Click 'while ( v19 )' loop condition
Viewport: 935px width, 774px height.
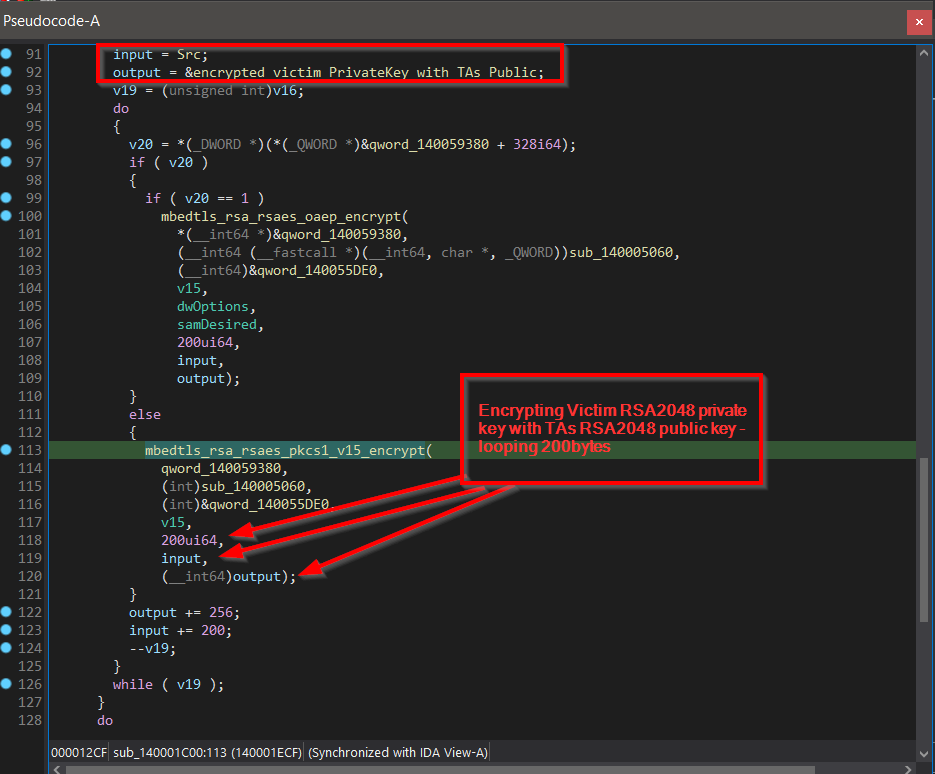tap(168, 685)
